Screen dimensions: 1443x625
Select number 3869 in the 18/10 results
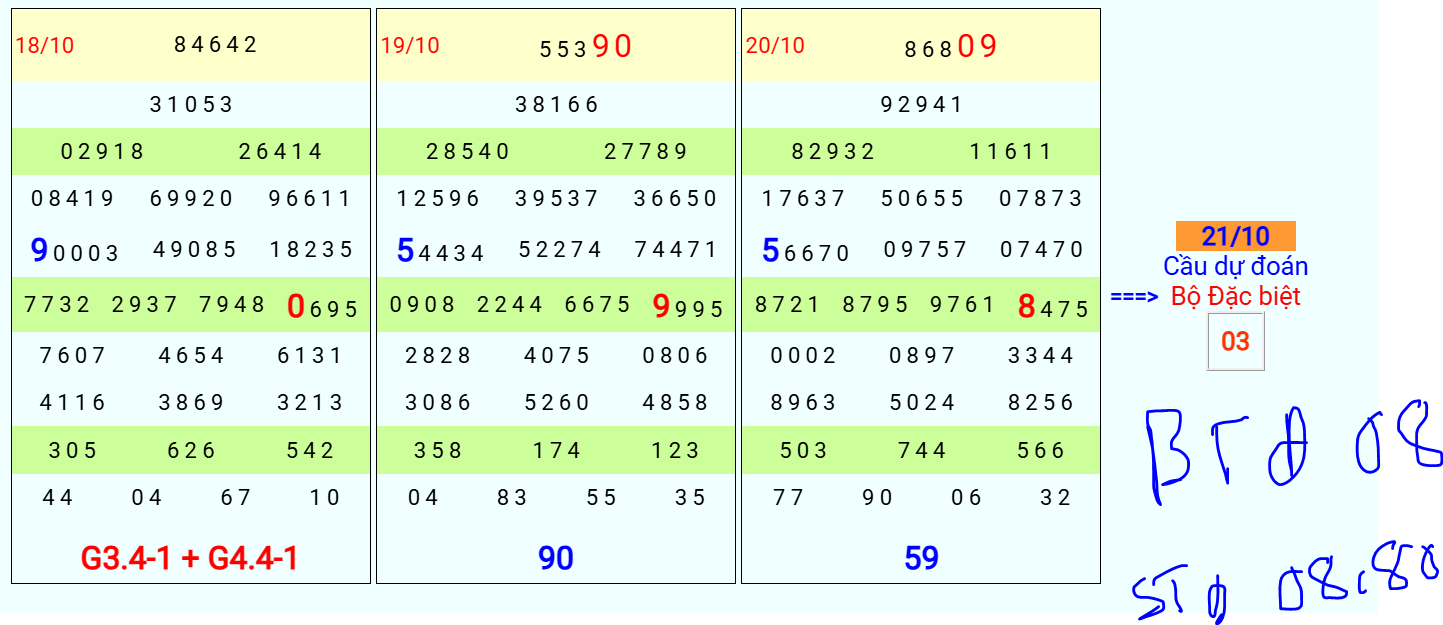pos(192,403)
